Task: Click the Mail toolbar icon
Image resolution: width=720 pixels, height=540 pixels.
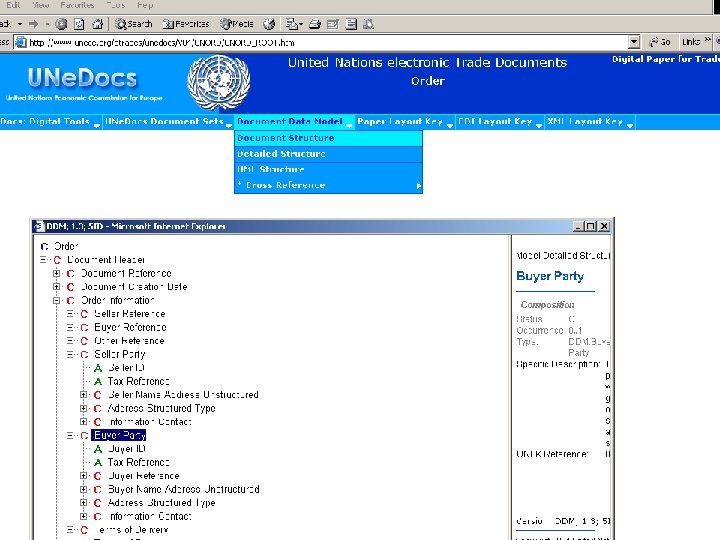Action: point(291,24)
